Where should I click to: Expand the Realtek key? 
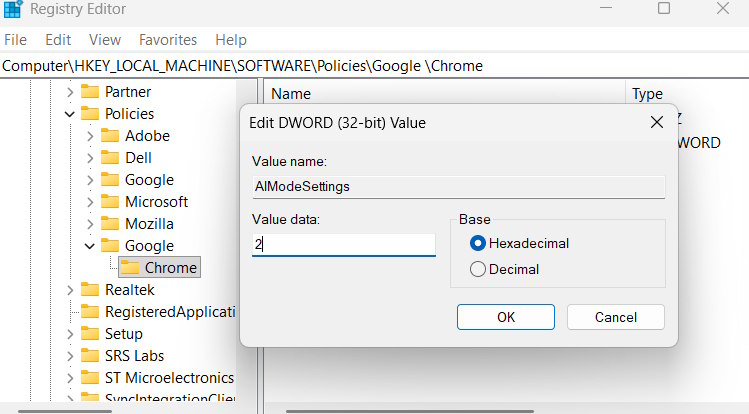coord(70,290)
